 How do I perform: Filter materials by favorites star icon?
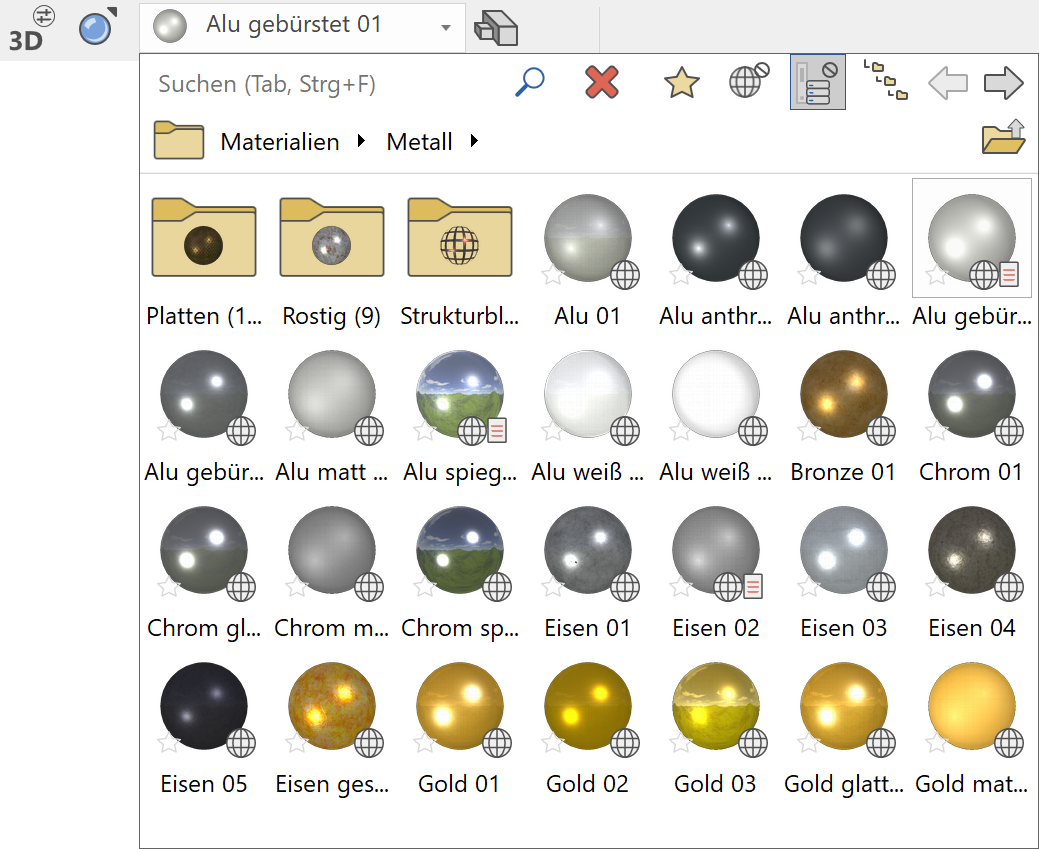click(679, 83)
